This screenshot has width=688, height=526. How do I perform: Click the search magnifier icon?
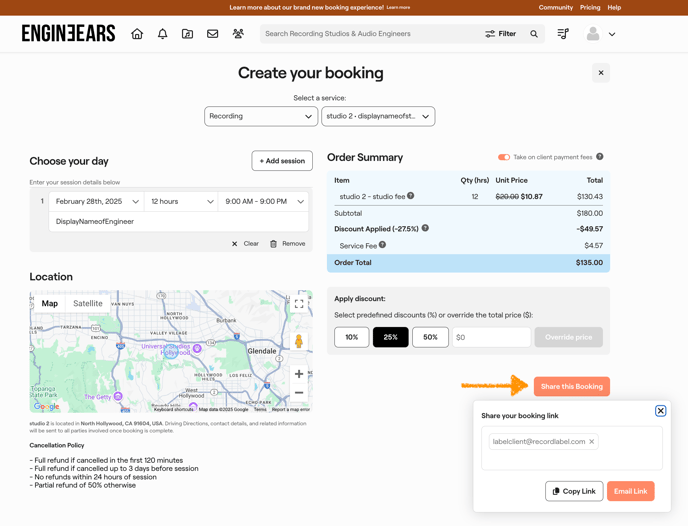click(534, 34)
